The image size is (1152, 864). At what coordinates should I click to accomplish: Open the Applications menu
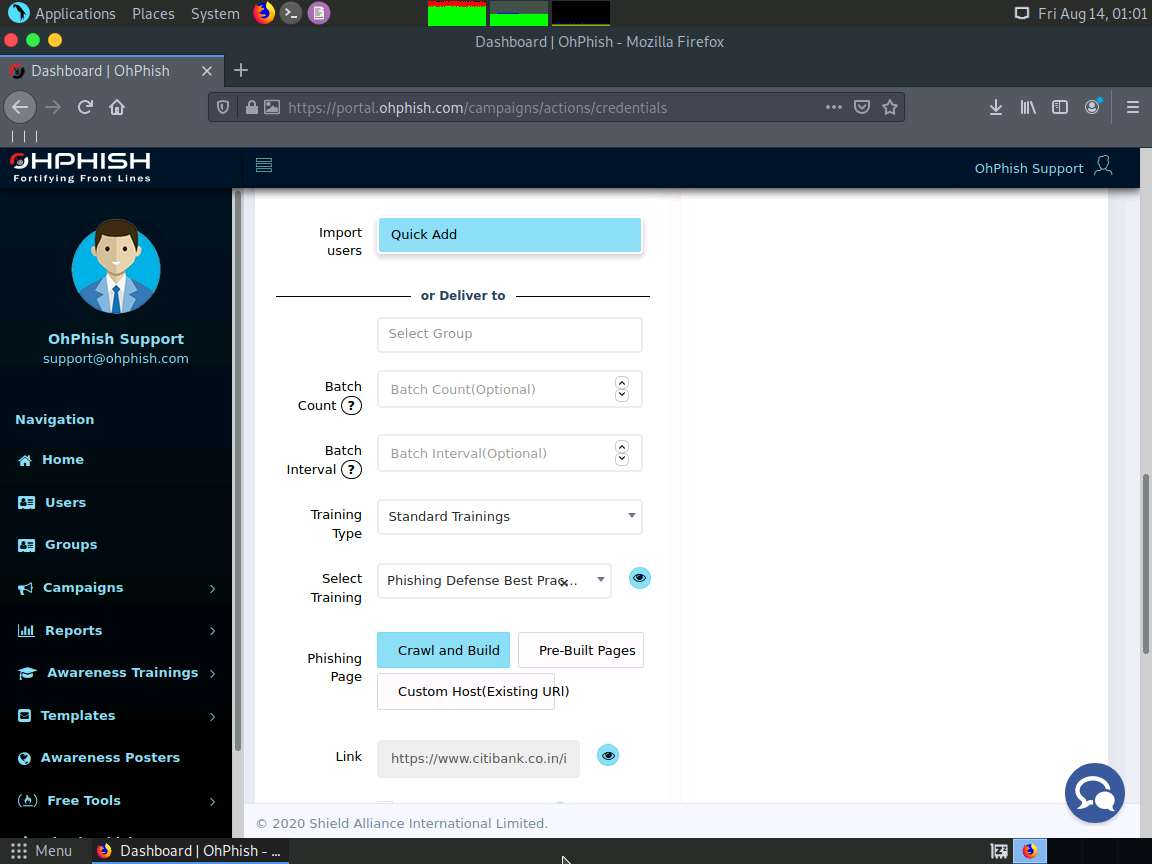[x=62, y=13]
